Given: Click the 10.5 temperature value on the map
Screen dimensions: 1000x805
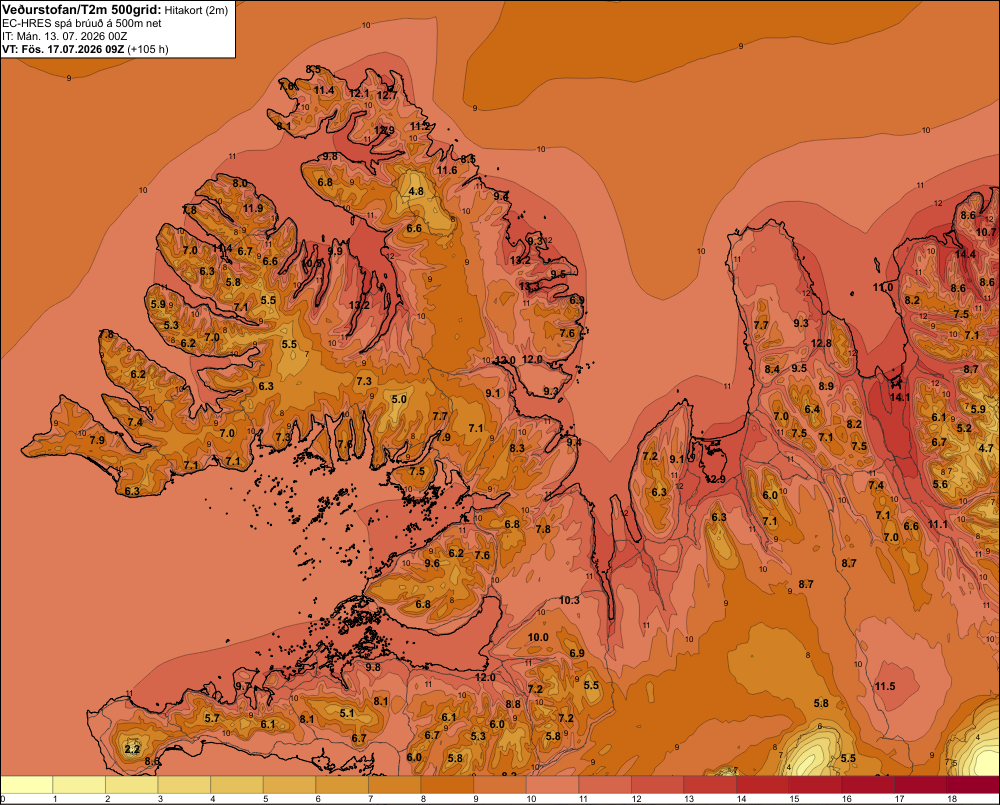Looking at the screenshot, I should pyautogui.click(x=311, y=263).
